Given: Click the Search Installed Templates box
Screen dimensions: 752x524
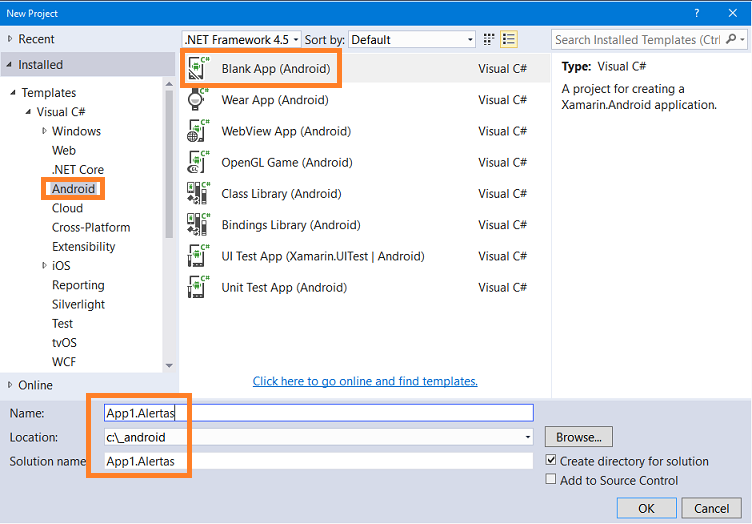Looking at the screenshot, I should [x=638, y=39].
